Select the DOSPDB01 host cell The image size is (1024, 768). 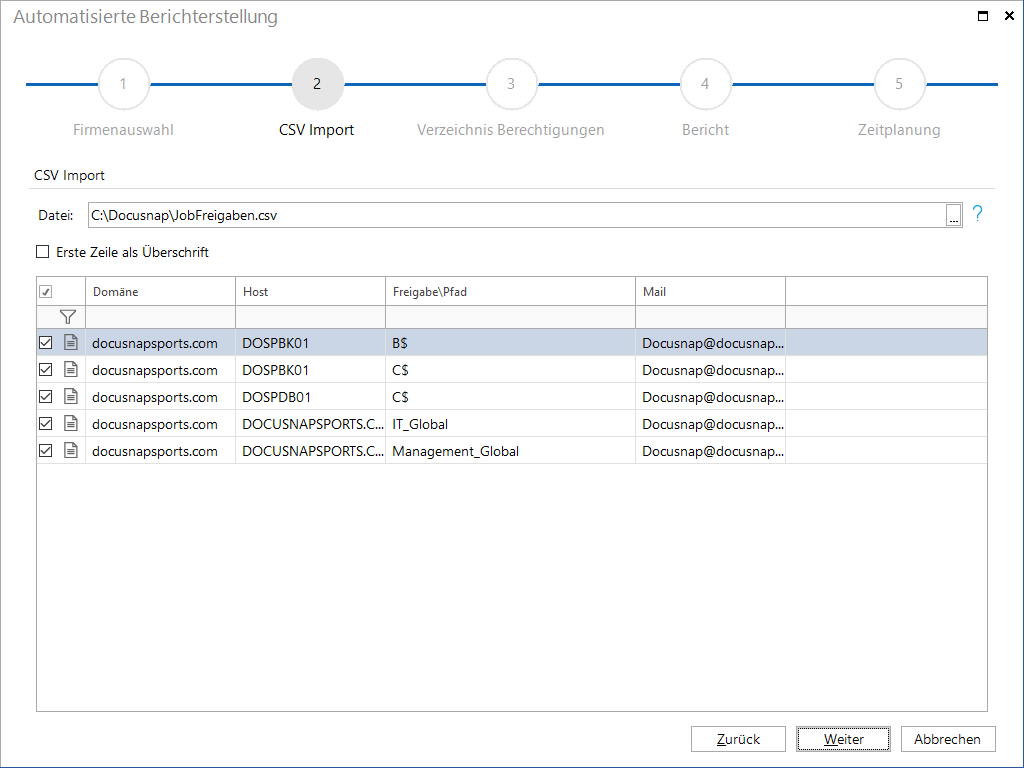point(310,396)
